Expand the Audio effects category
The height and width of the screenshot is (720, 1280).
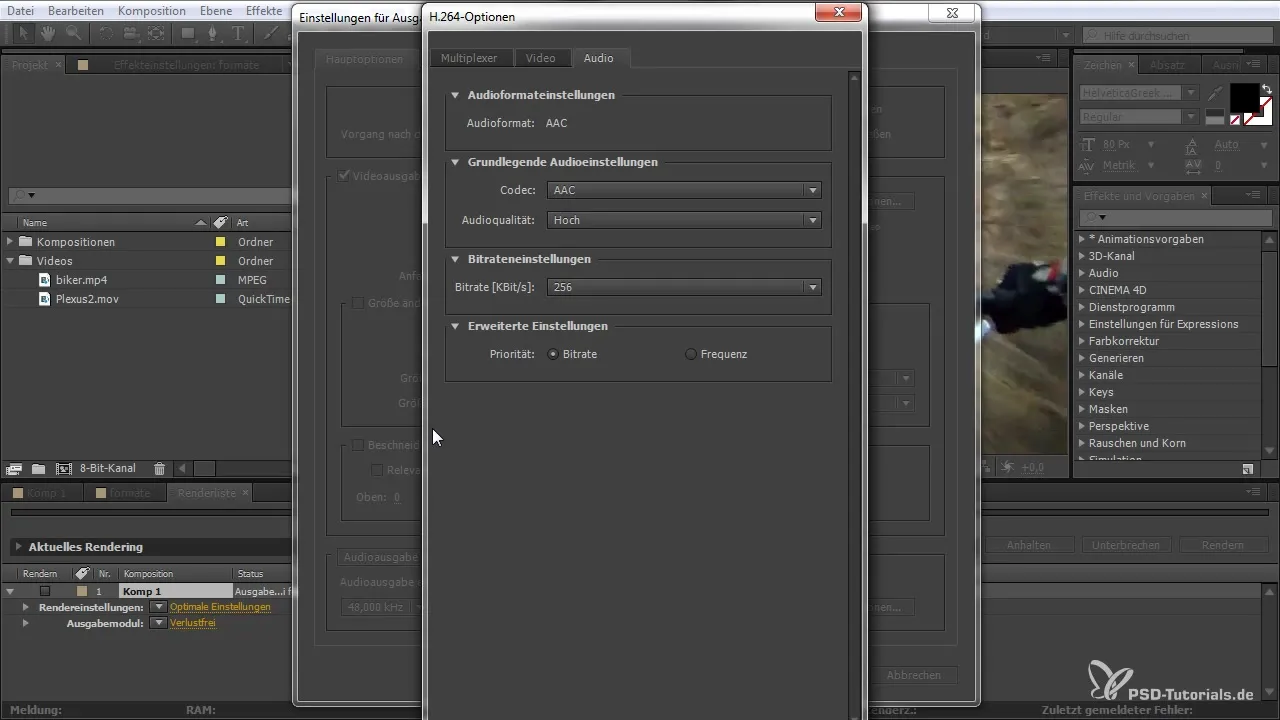click(x=1082, y=273)
